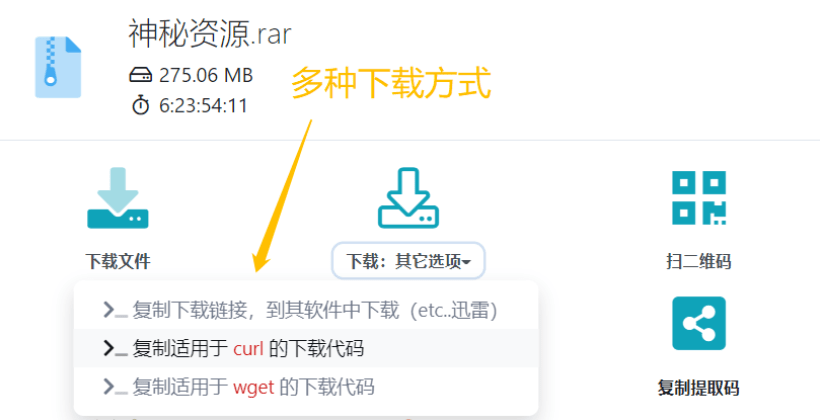Select 复制适用于 curl 的下载代码
Screen dimensions: 820x420
(x=306, y=348)
